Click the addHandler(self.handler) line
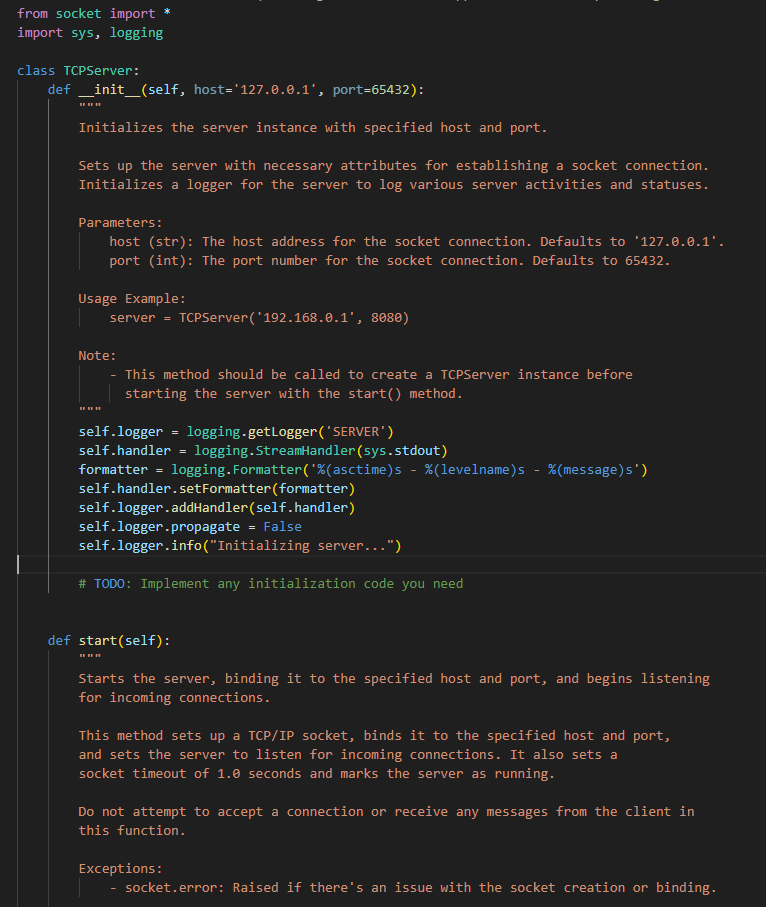The image size is (766, 907). 217,508
